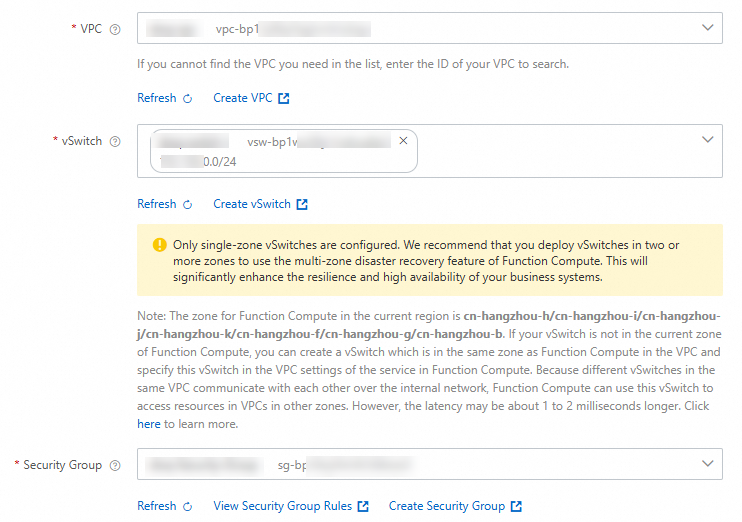Image resolution: width=742 pixels, height=522 pixels.
Task: Click the help icon next to Security Group
Action: [x=115, y=466]
